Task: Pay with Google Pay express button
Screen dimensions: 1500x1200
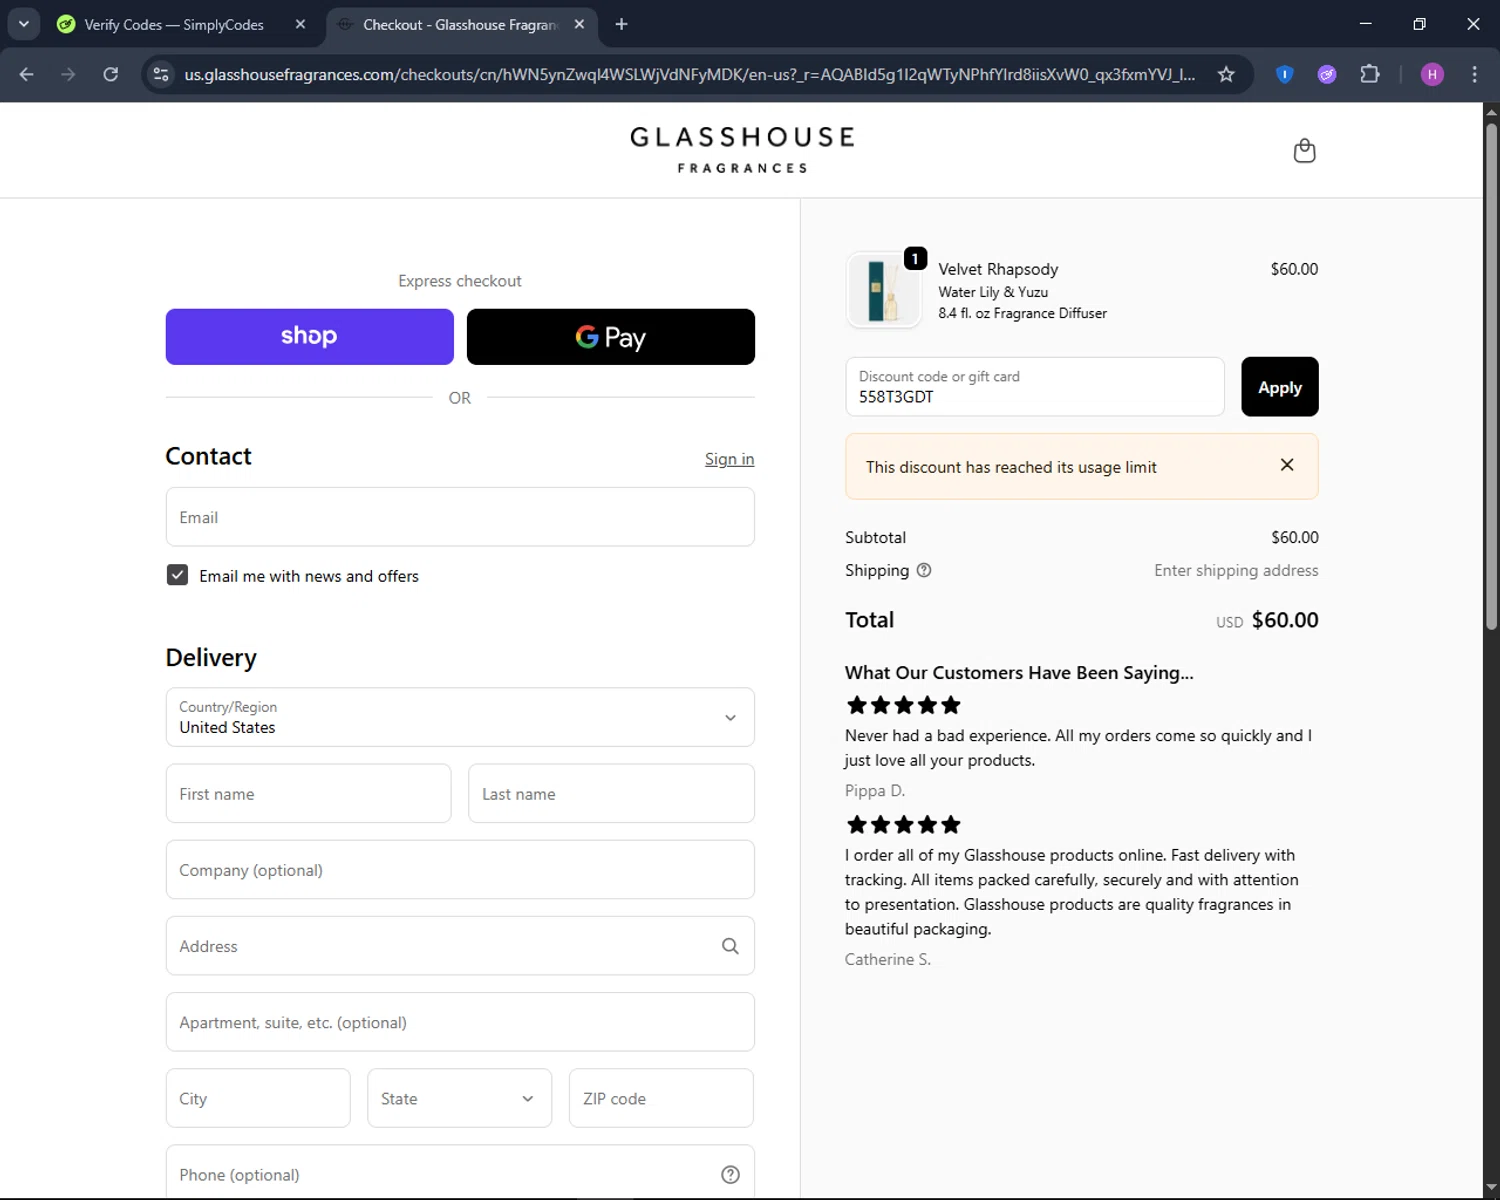Action: point(611,337)
